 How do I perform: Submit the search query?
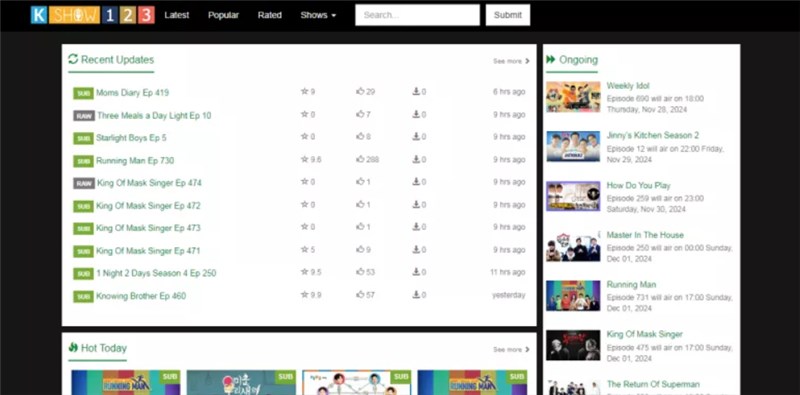[508, 15]
